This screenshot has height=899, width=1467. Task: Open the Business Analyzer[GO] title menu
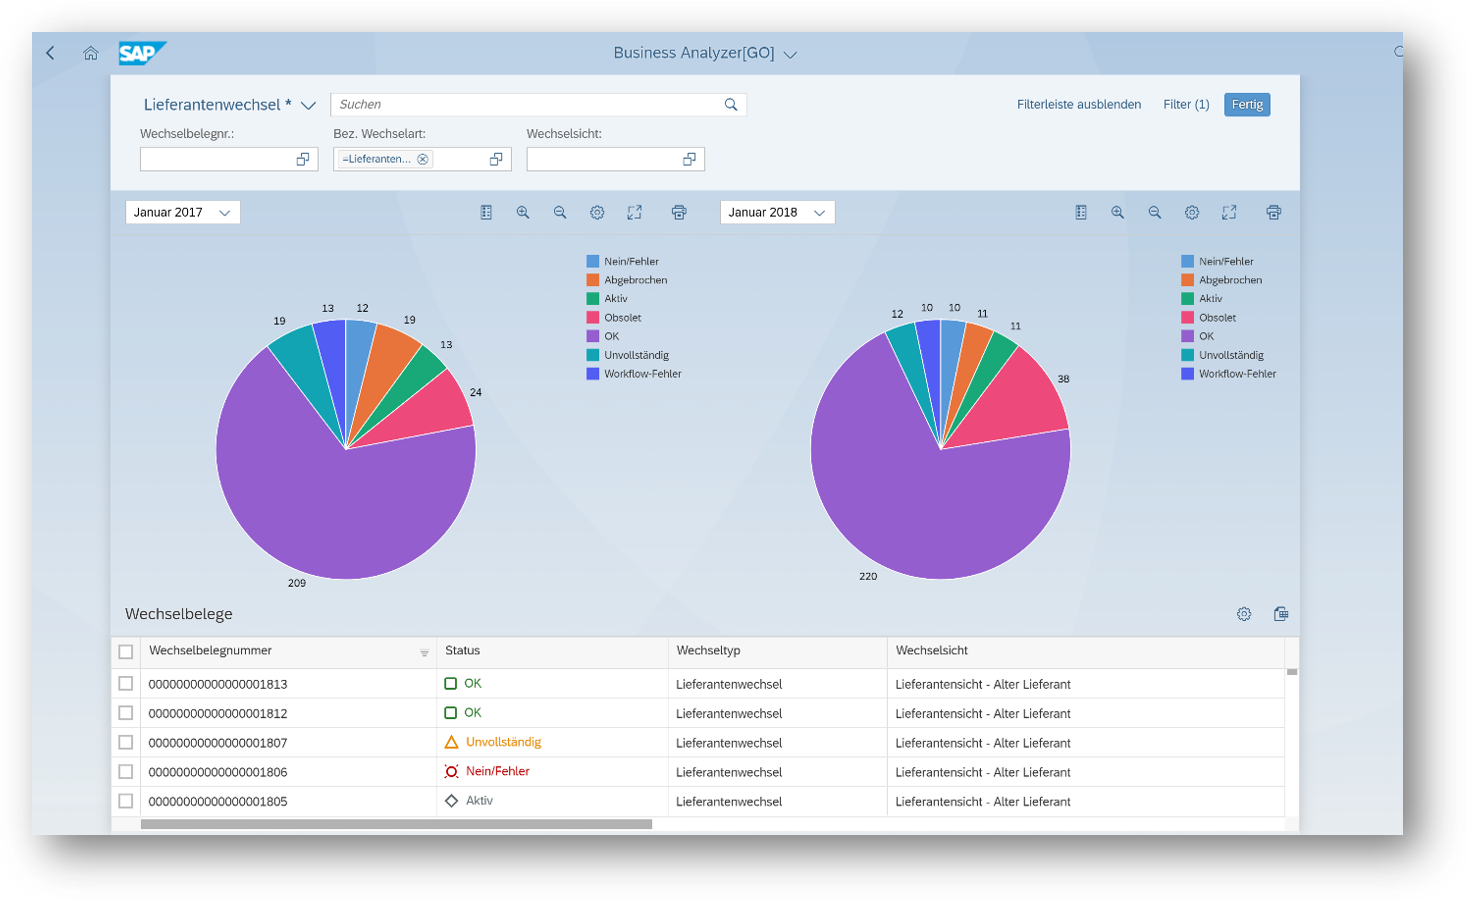click(x=790, y=54)
